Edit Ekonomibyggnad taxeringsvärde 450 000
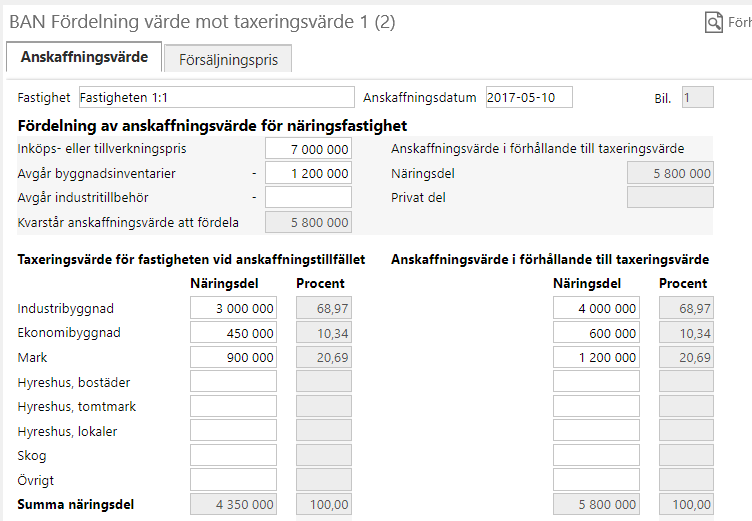The height and width of the screenshot is (521, 752). pos(234,333)
